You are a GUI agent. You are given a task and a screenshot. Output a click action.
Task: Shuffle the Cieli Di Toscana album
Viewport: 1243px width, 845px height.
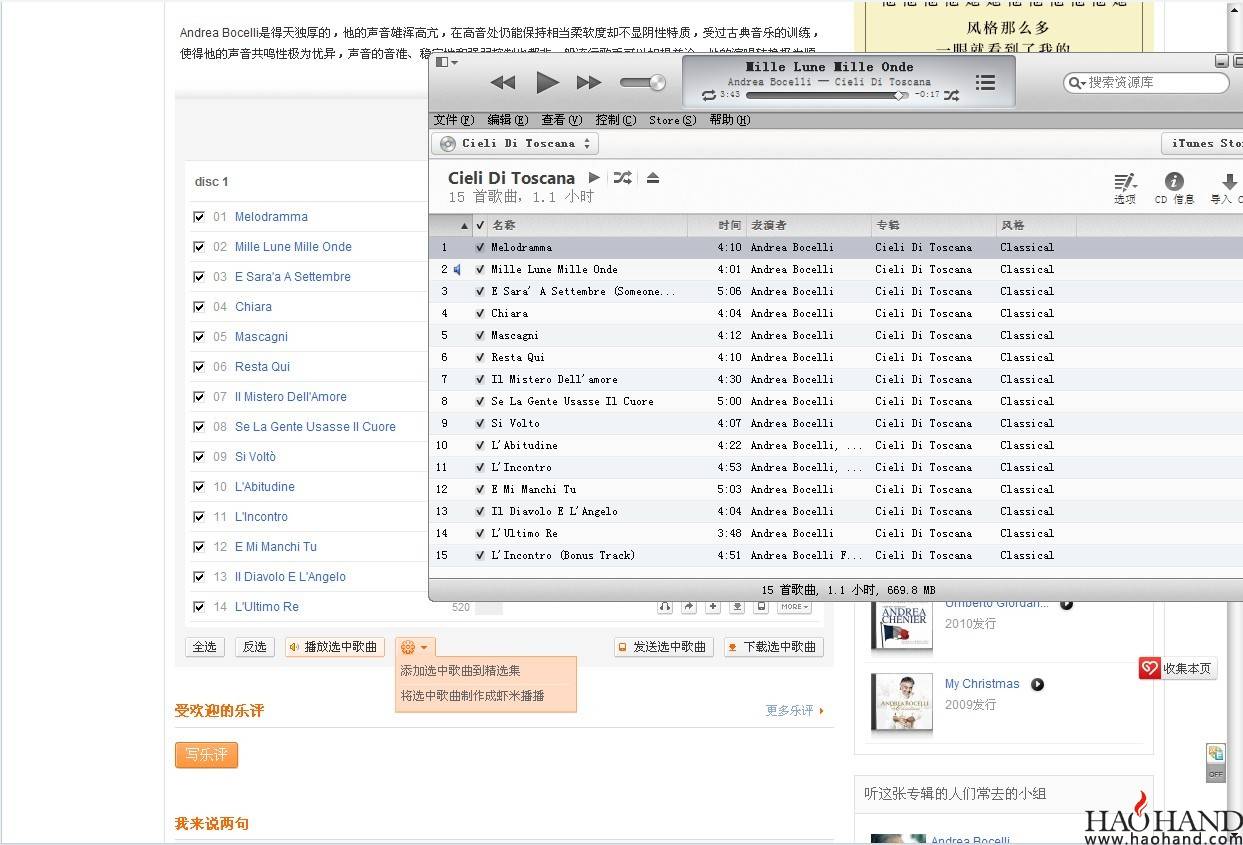point(622,177)
